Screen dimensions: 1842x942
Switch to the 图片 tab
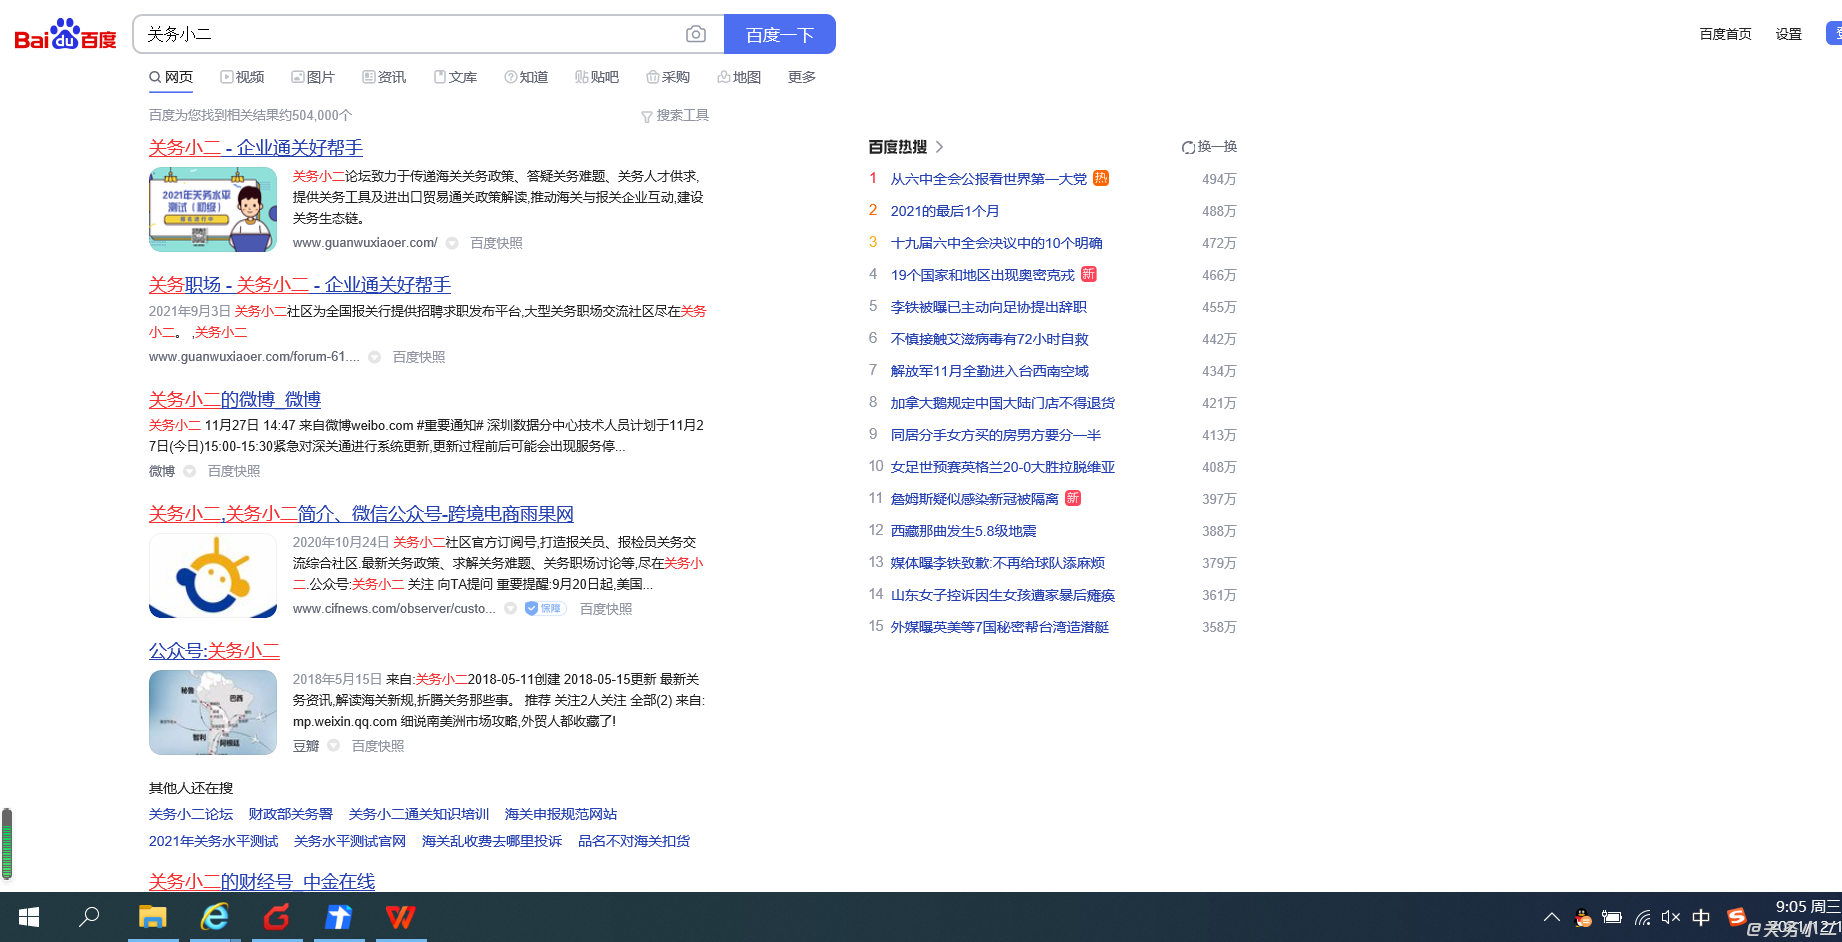click(313, 77)
